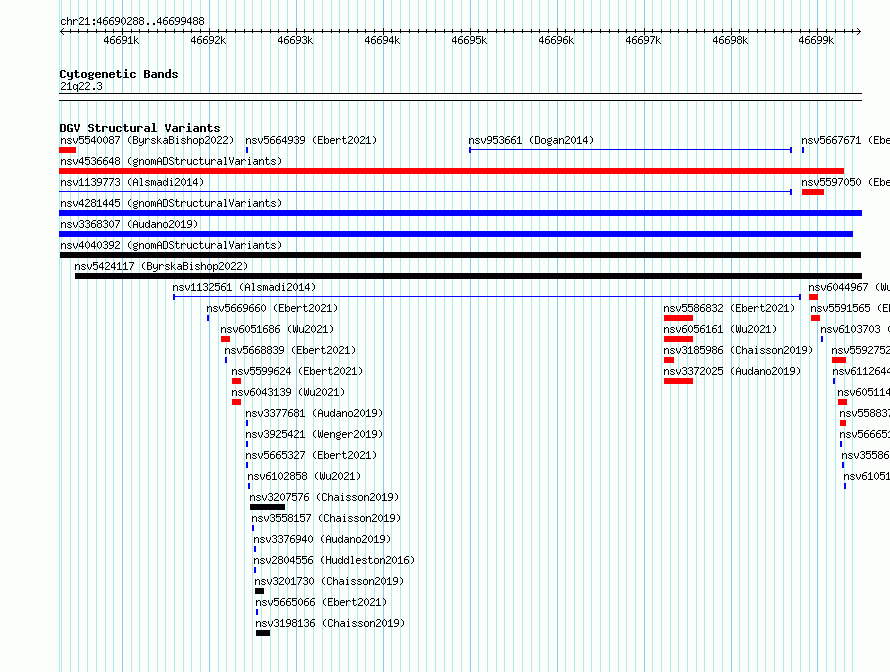Click the nsv5599624 (Ebert2021) label
890x672 pixels.
[297, 371]
